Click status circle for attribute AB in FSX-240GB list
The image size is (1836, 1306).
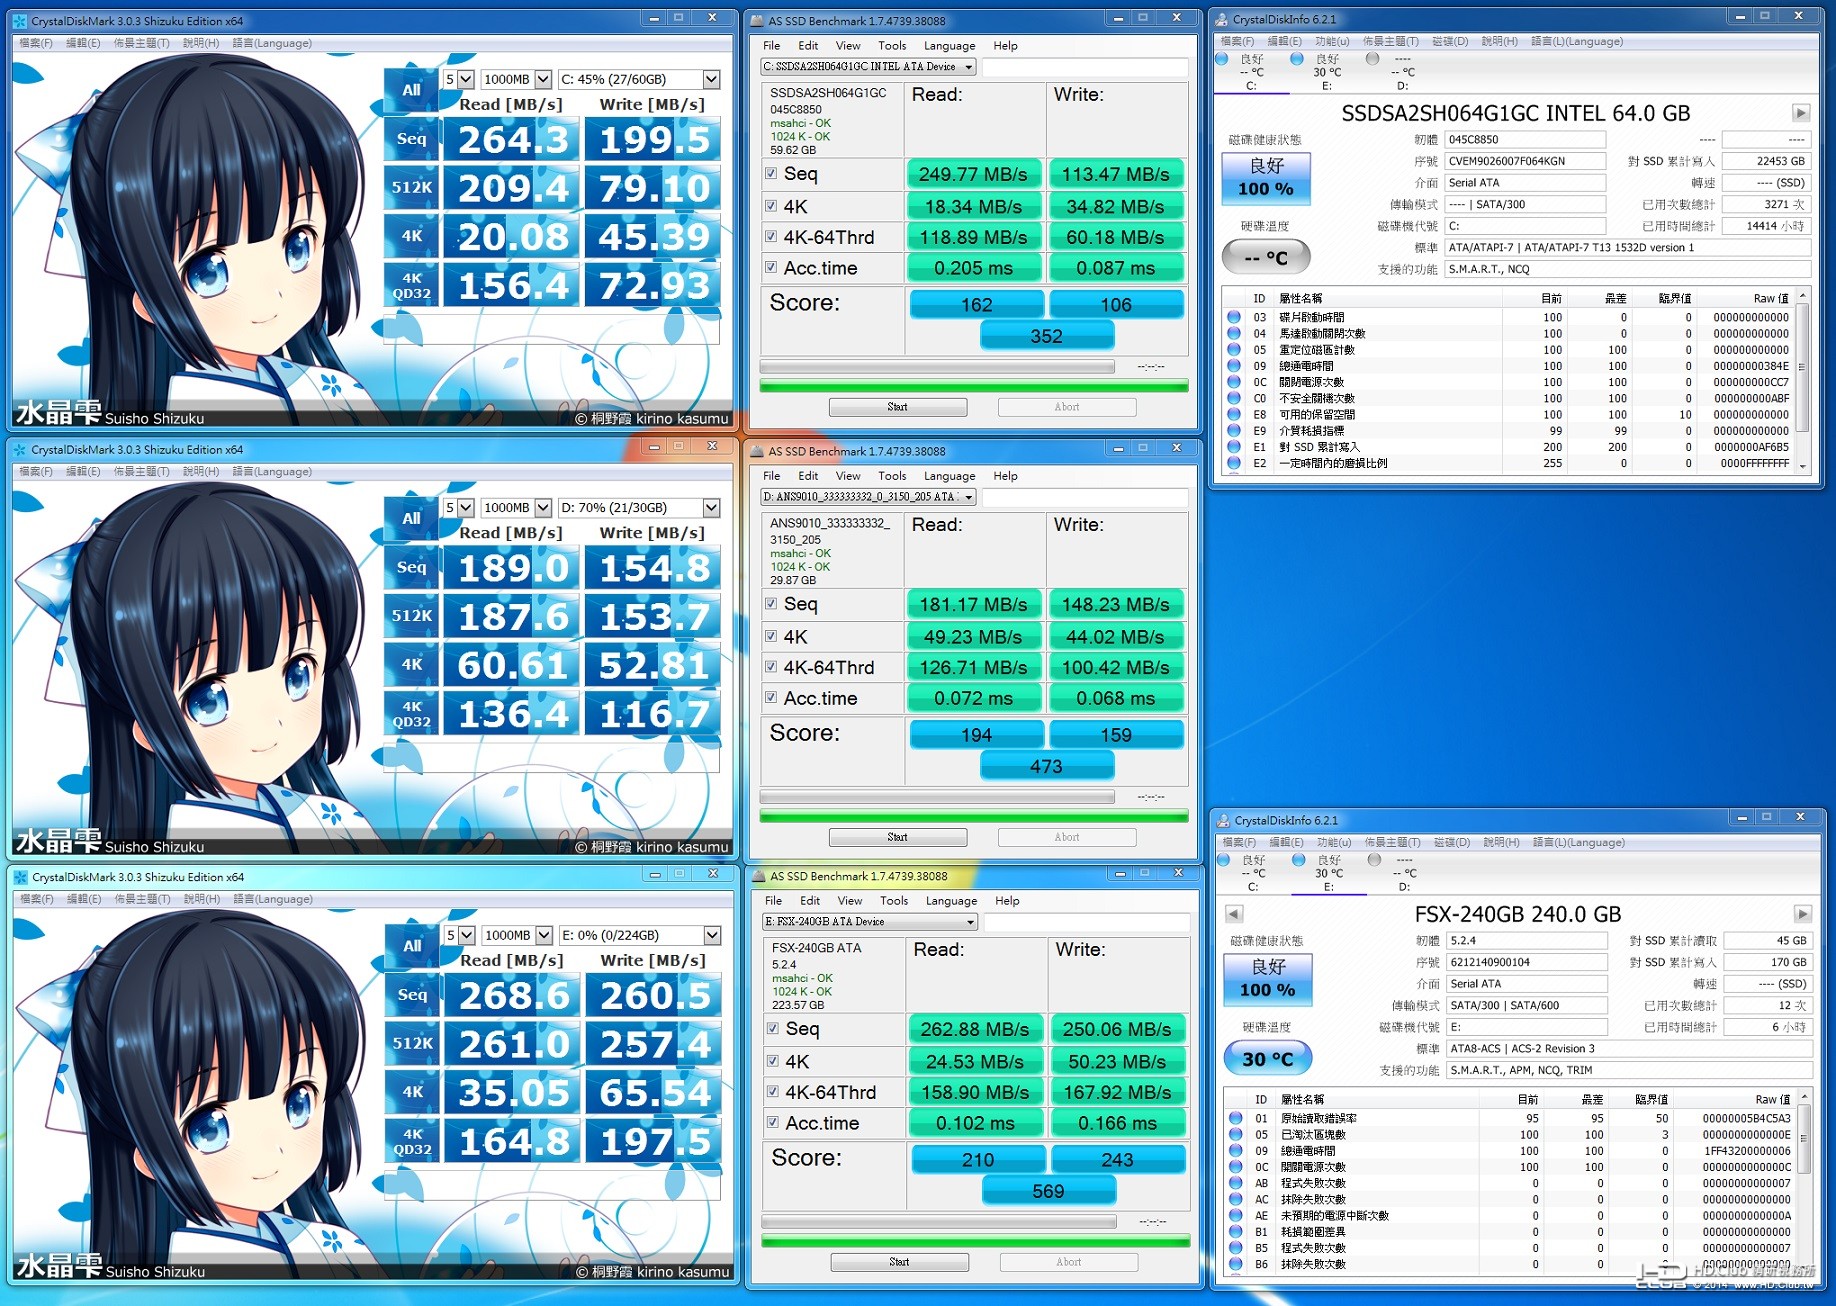coord(1236,1183)
